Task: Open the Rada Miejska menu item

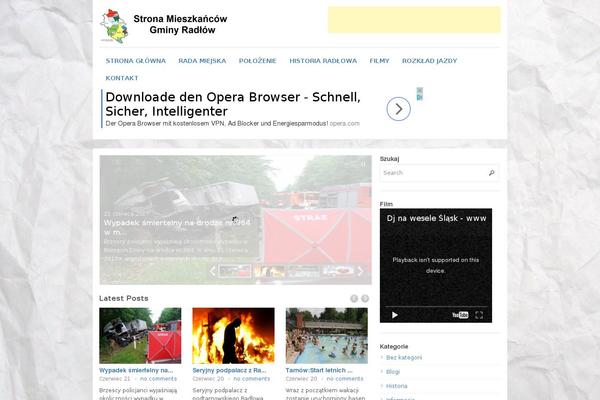Action: [x=202, y=61]
